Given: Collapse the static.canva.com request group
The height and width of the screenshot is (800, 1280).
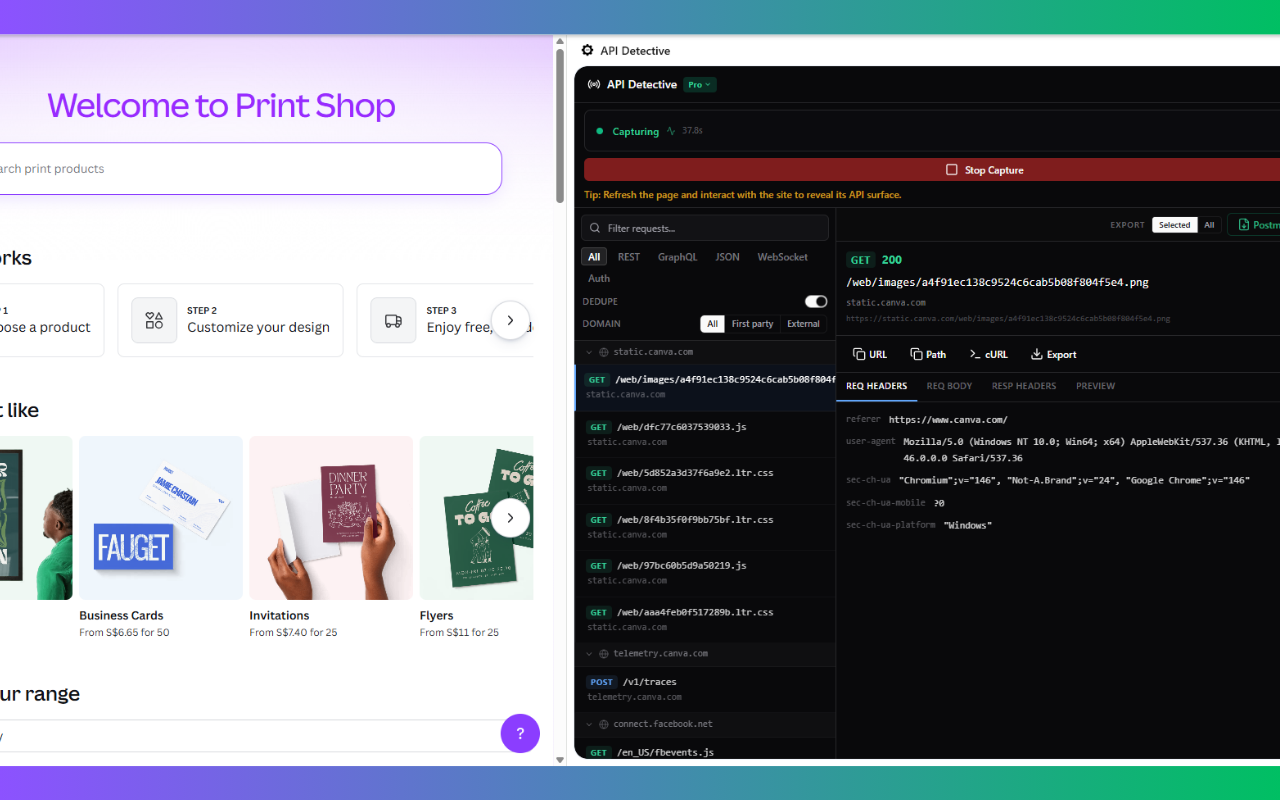Looking at the screenshot, I should click(x=589, y=352).
